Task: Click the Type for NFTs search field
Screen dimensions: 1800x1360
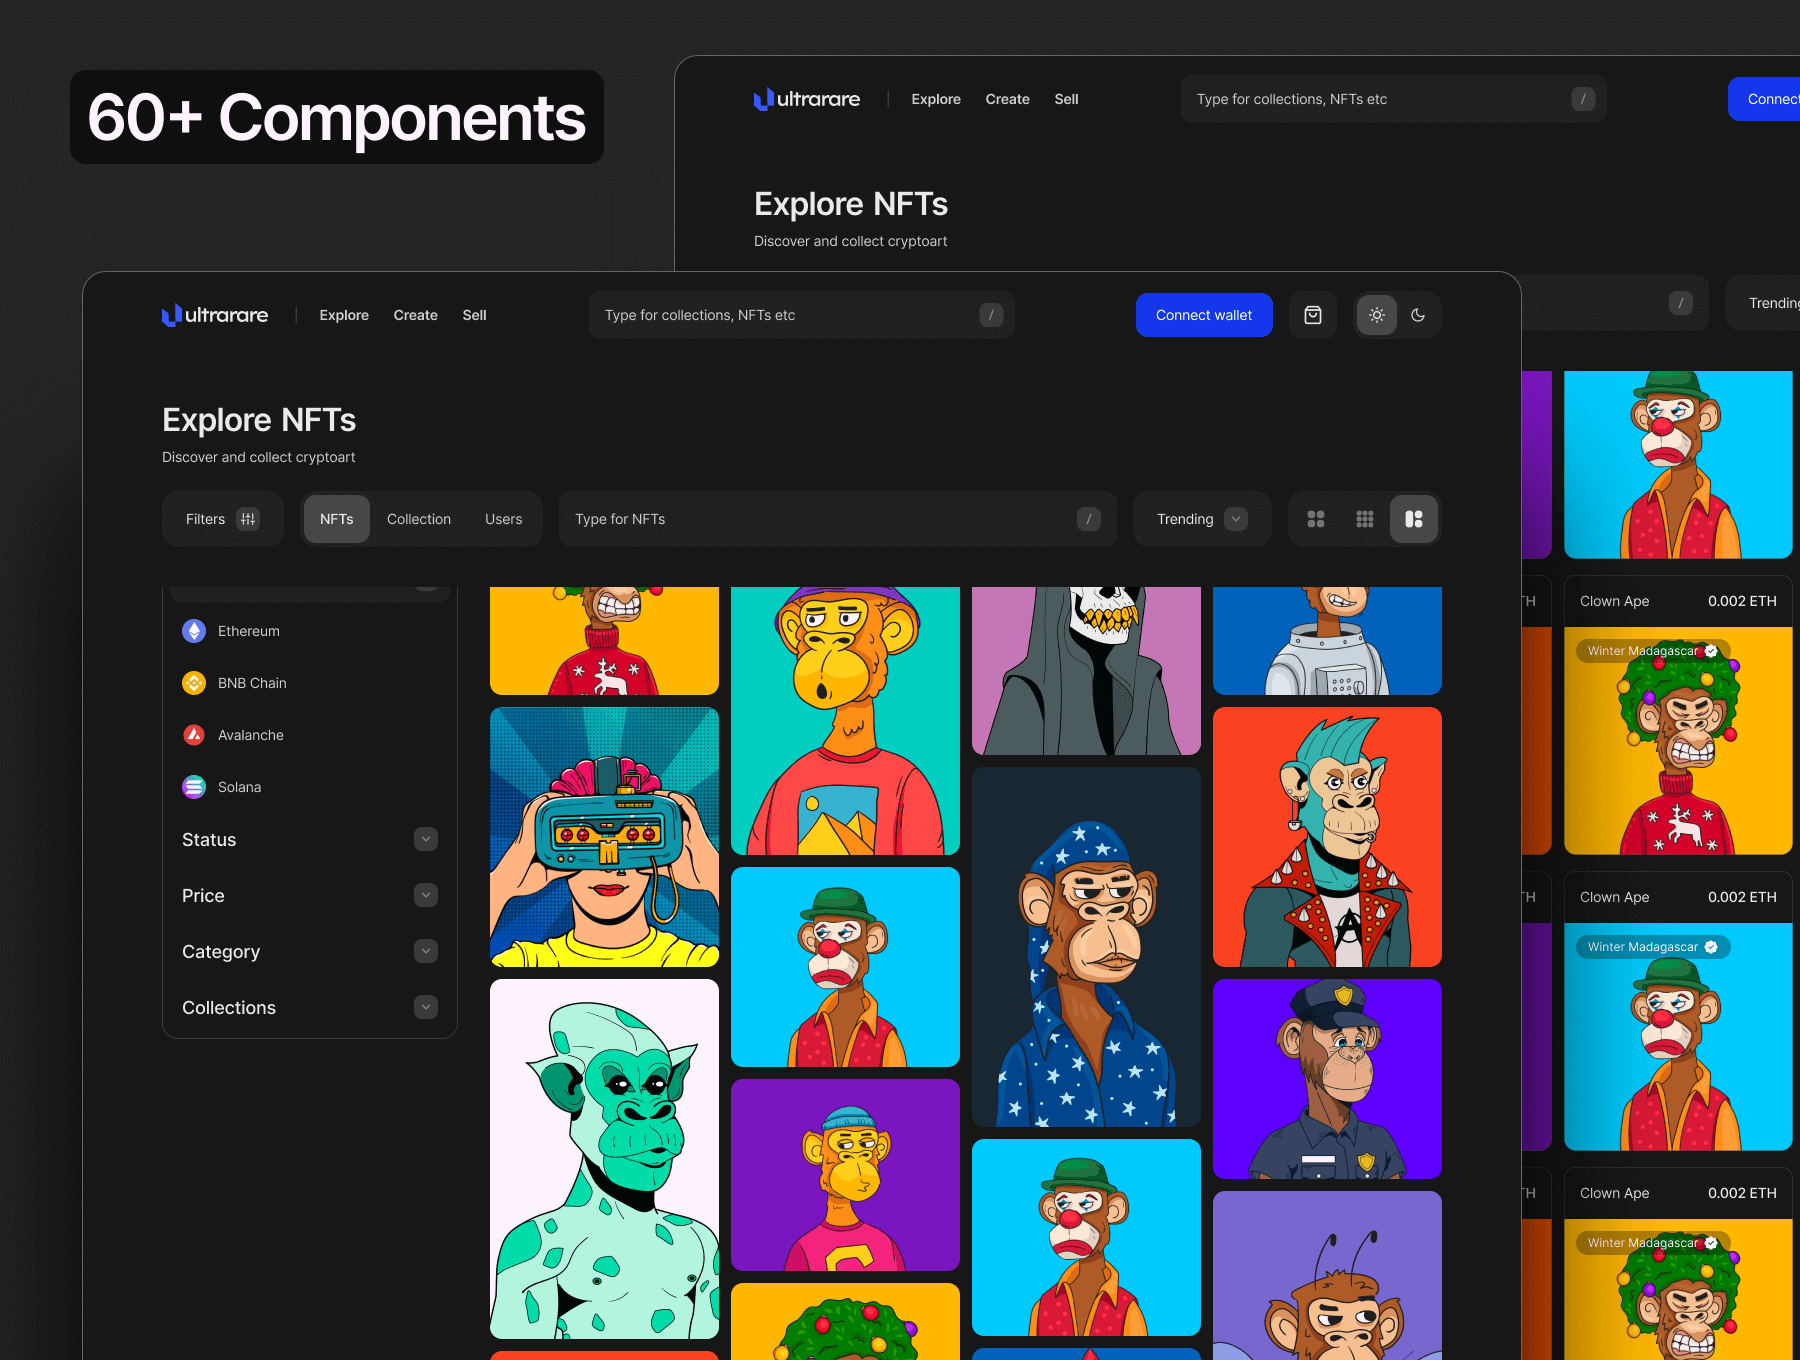Action: pyautogui.click(x=820, y=519)
